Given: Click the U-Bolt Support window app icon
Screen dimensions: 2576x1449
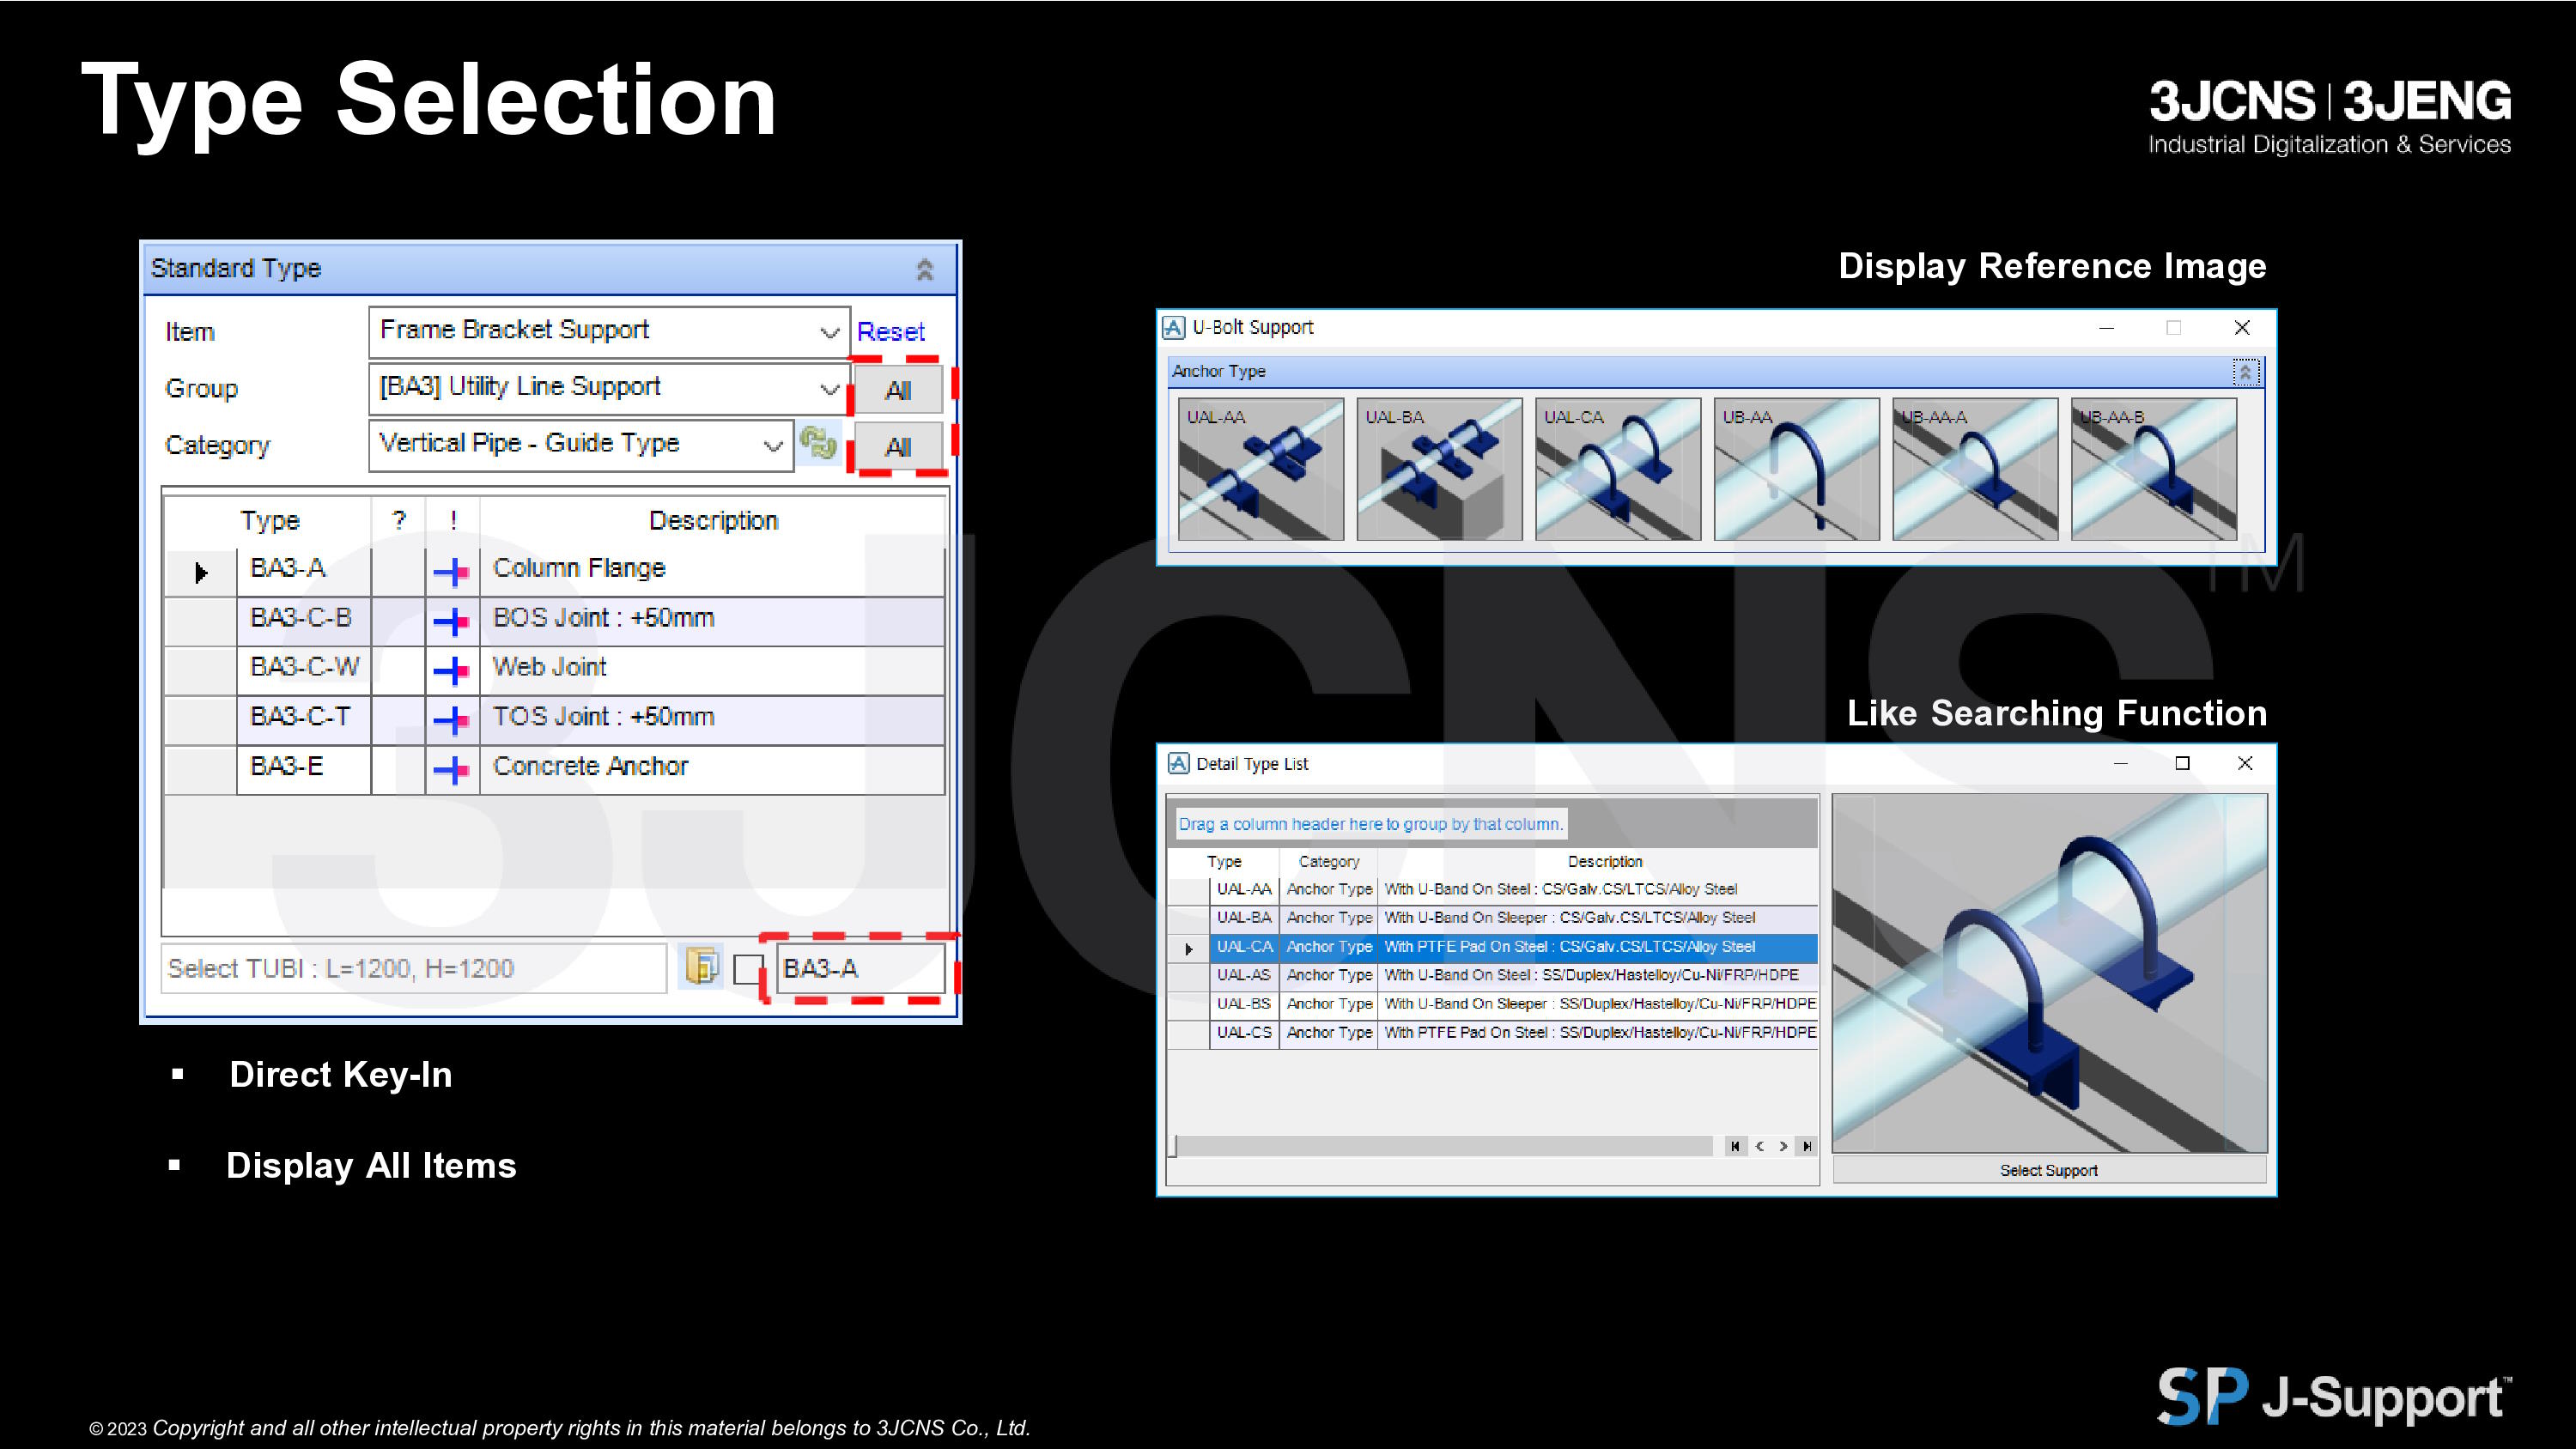Looking at the screenshot, I should click(1173, 328).
